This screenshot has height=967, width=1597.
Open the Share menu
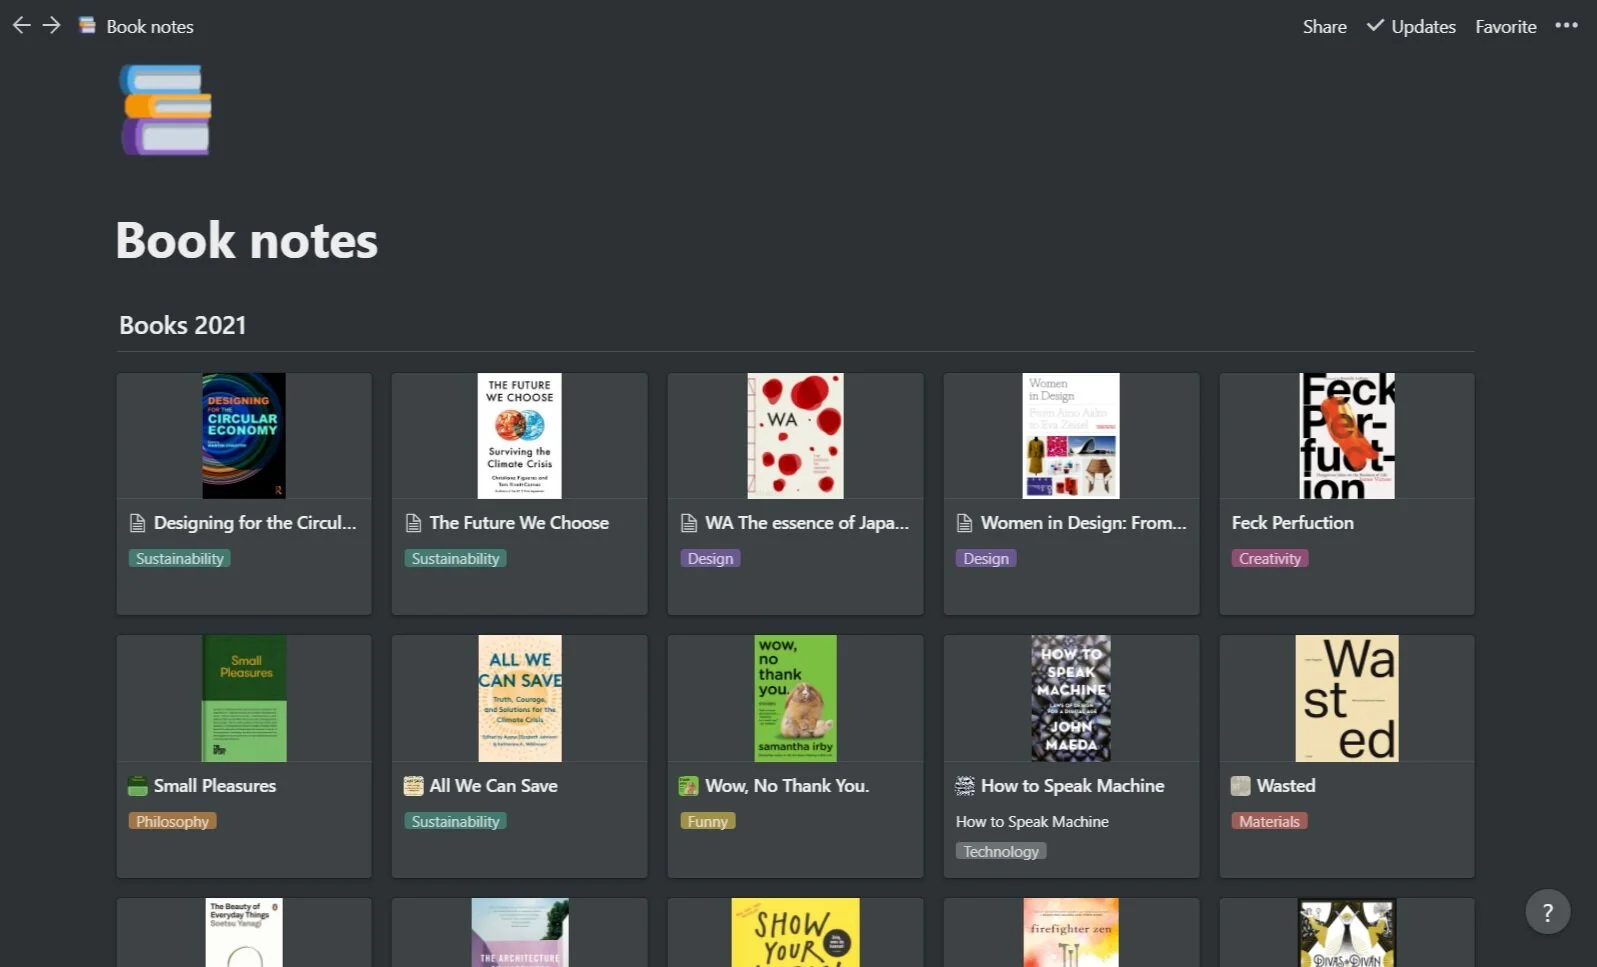tap(1324, 27)
